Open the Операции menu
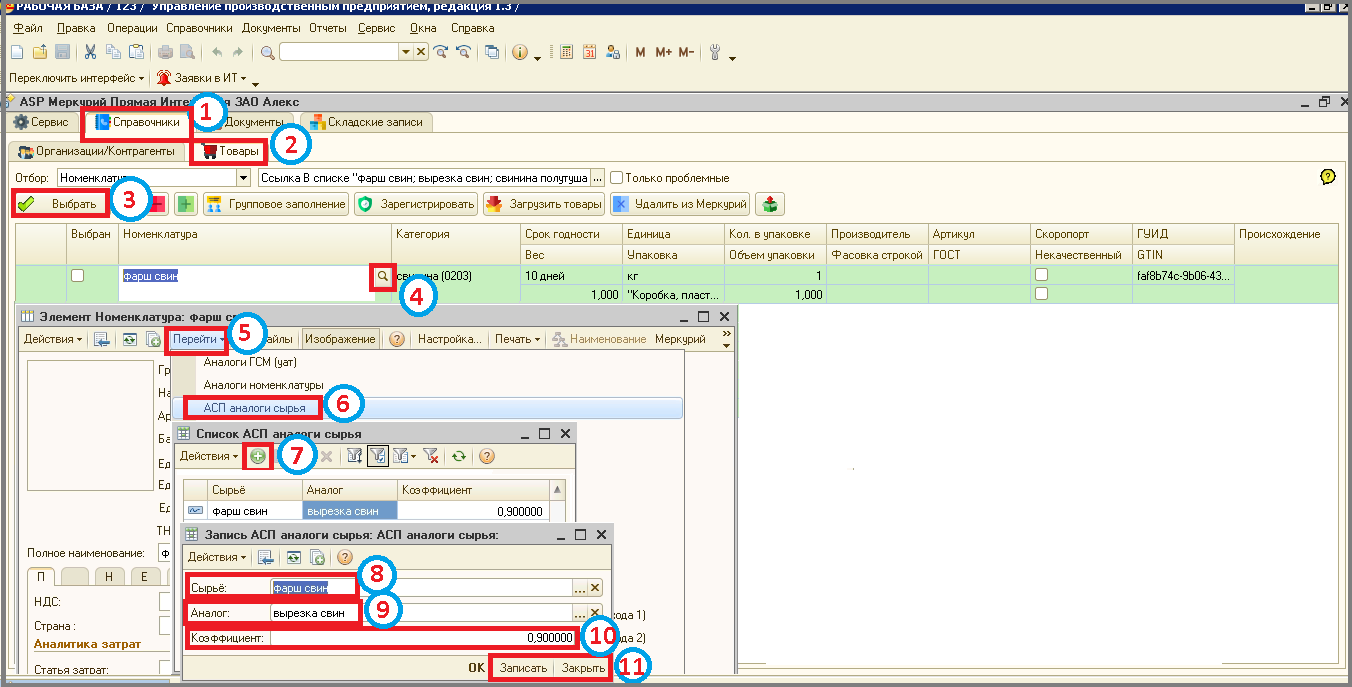The image size is (1352, 687). coord(133,28)
